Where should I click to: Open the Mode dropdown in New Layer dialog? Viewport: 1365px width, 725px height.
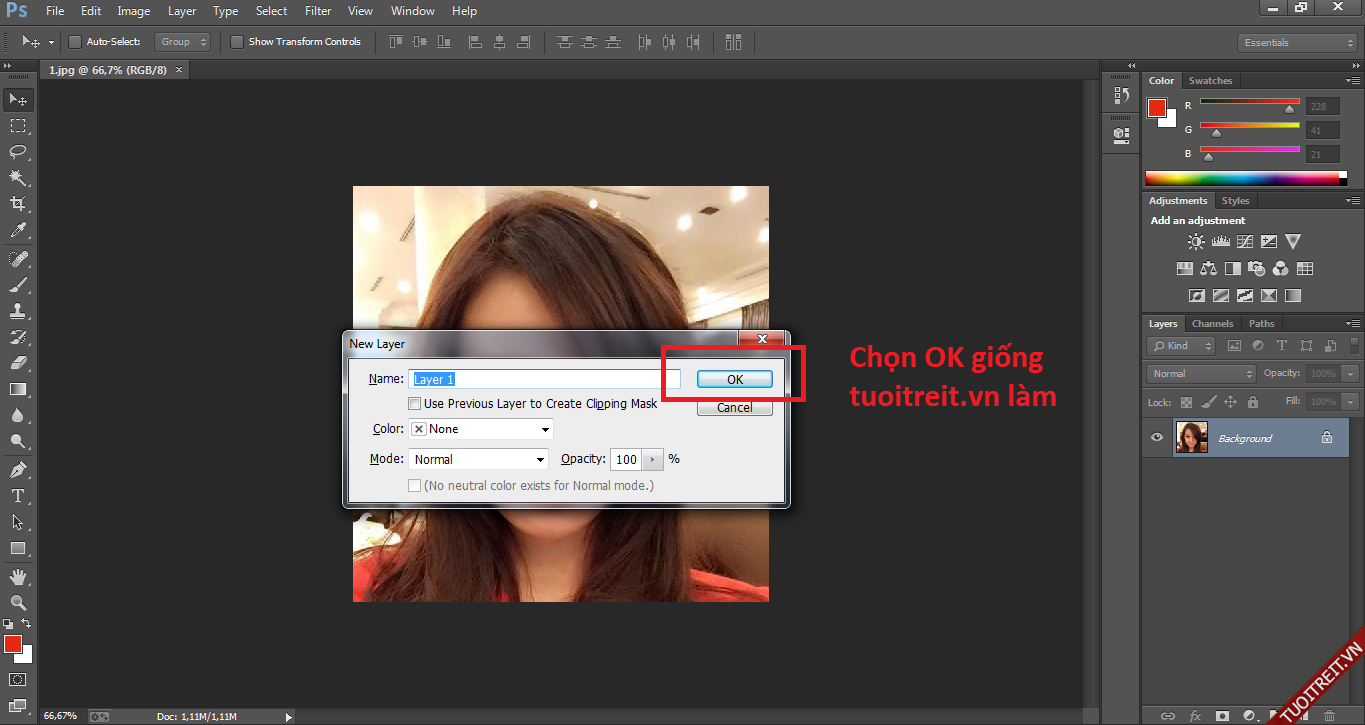tap(479, 459)
